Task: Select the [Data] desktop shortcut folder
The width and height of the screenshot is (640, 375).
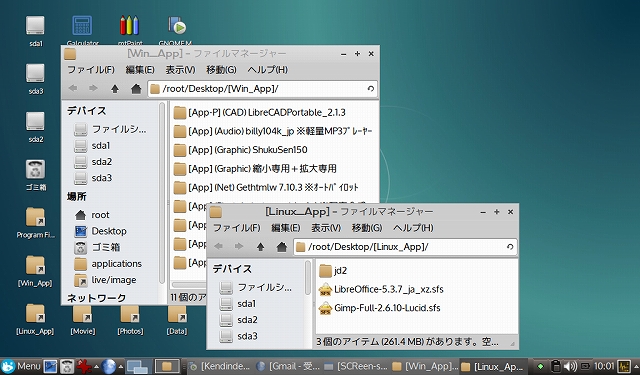Action: coord(177,313)
